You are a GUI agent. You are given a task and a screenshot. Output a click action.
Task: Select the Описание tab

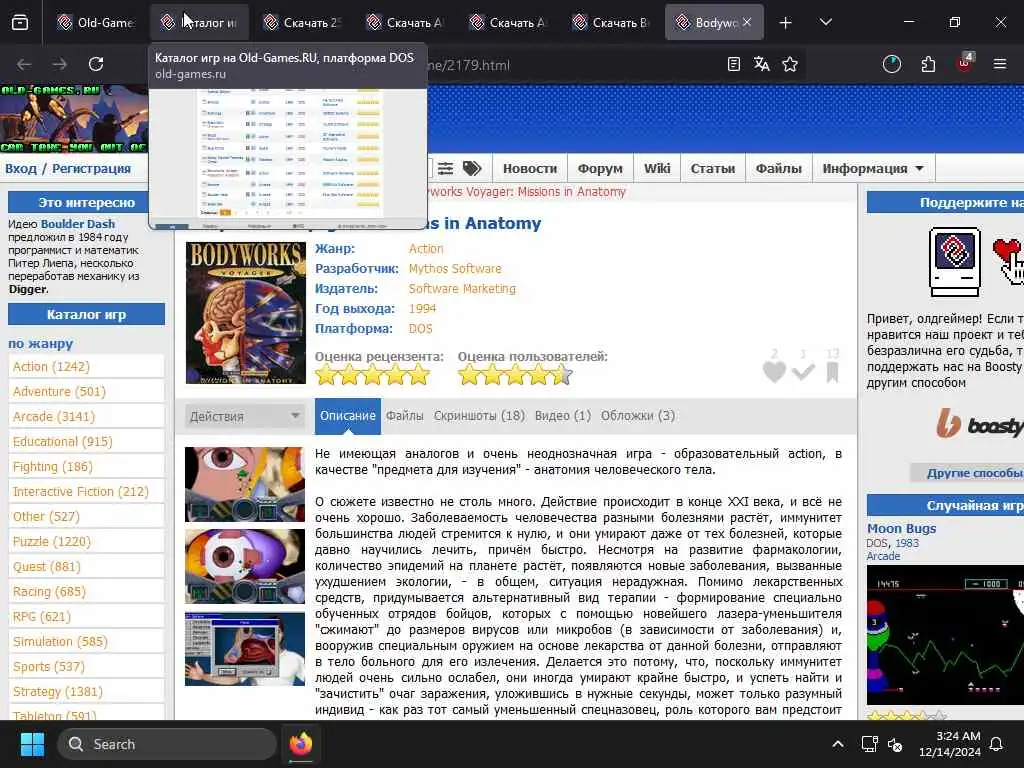347,416
